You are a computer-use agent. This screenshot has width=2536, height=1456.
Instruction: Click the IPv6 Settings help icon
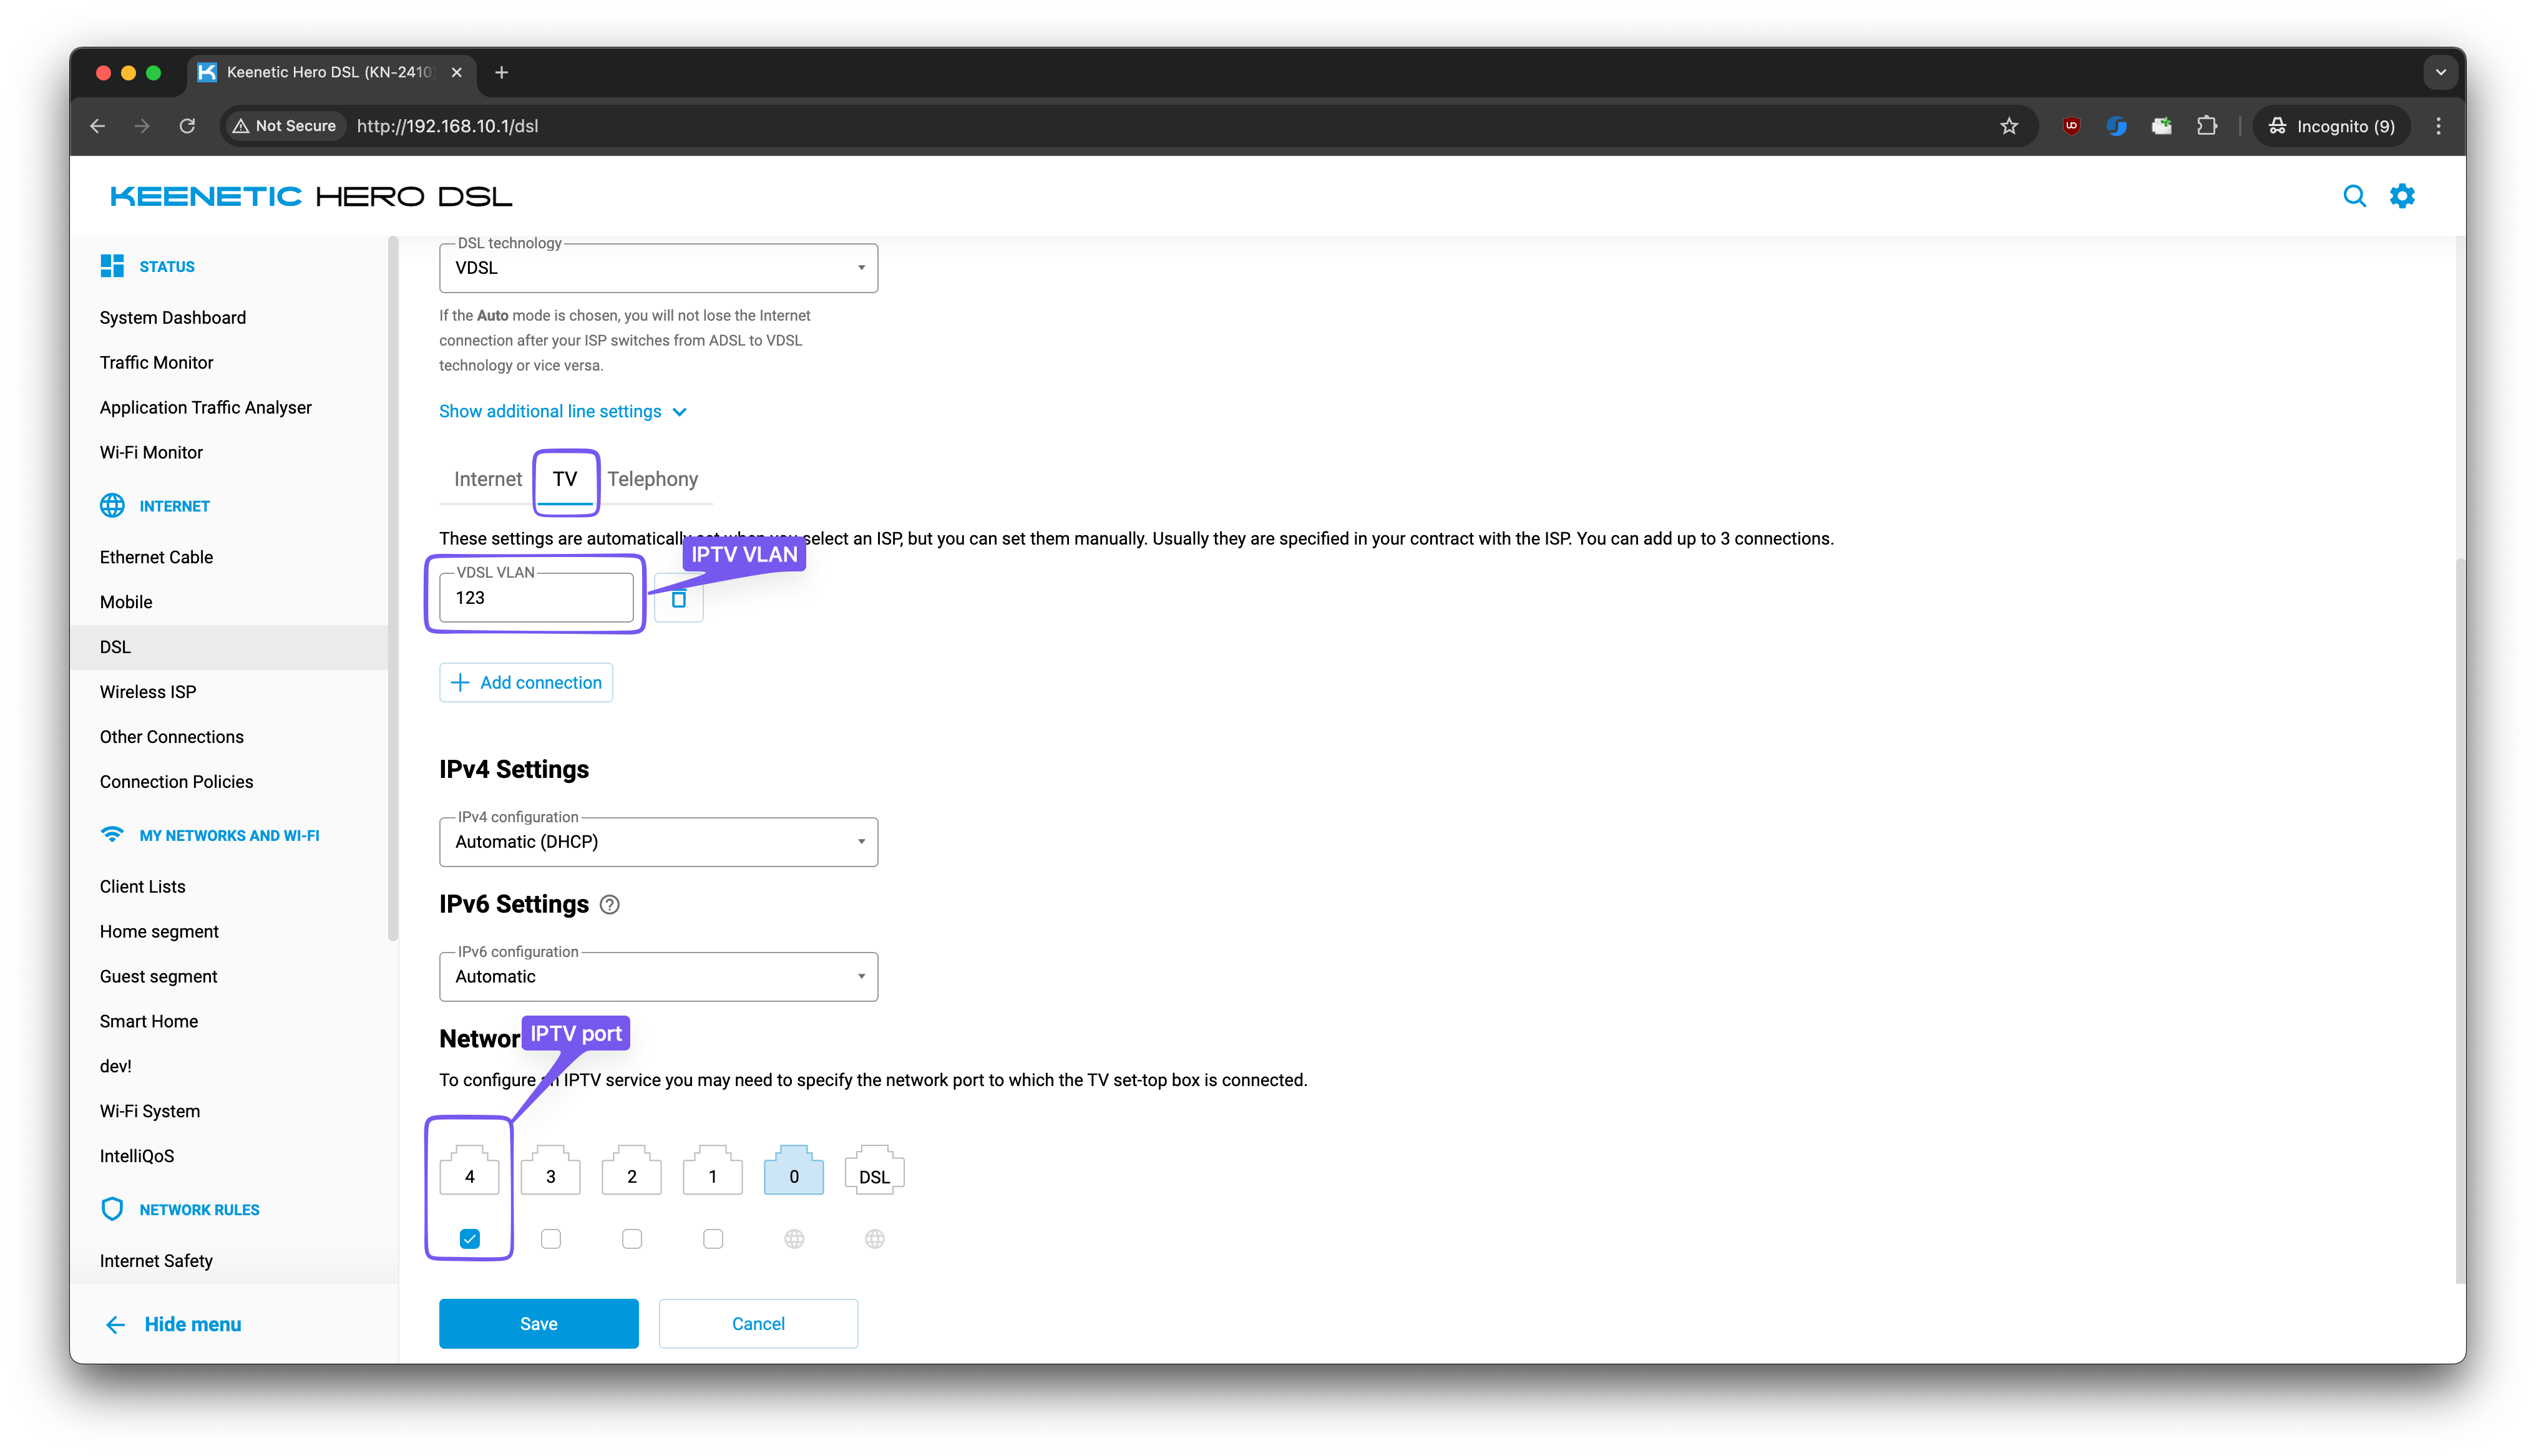[609, 905]
